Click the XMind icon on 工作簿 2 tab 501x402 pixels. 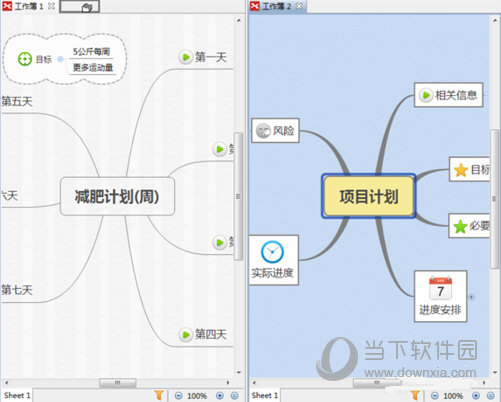(x=255, y=6)
